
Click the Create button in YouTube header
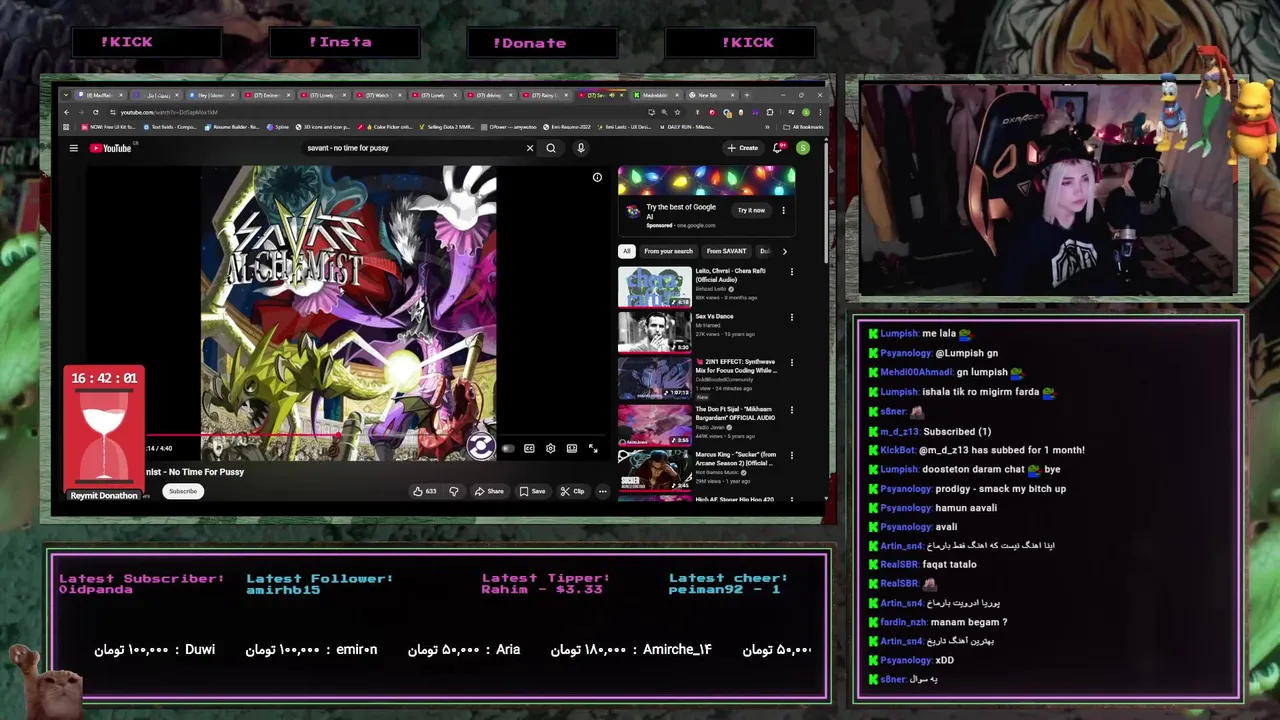tap(742, 148)
